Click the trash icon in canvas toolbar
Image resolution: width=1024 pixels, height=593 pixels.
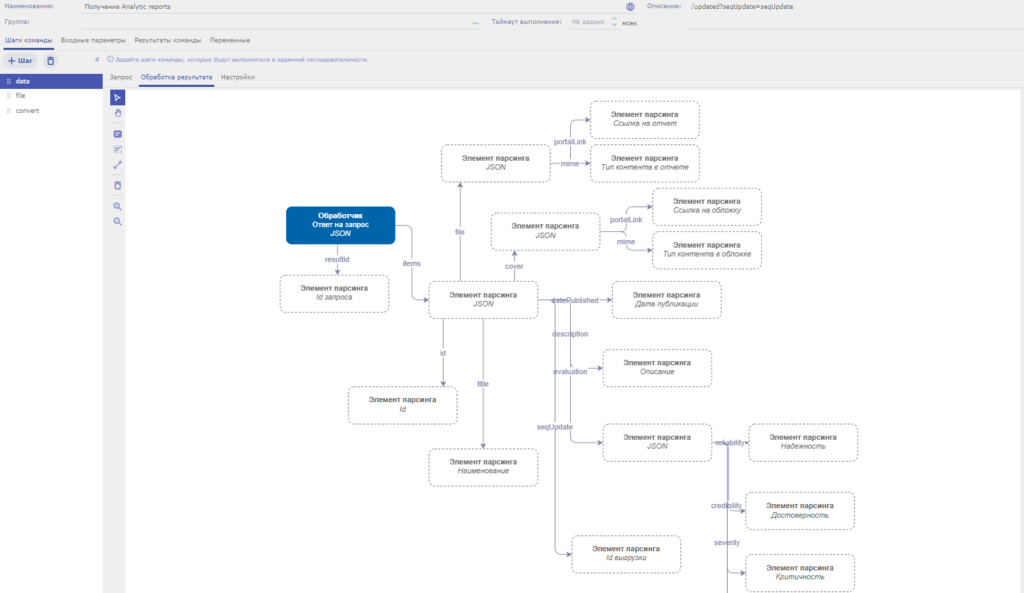tap(117, 185)
